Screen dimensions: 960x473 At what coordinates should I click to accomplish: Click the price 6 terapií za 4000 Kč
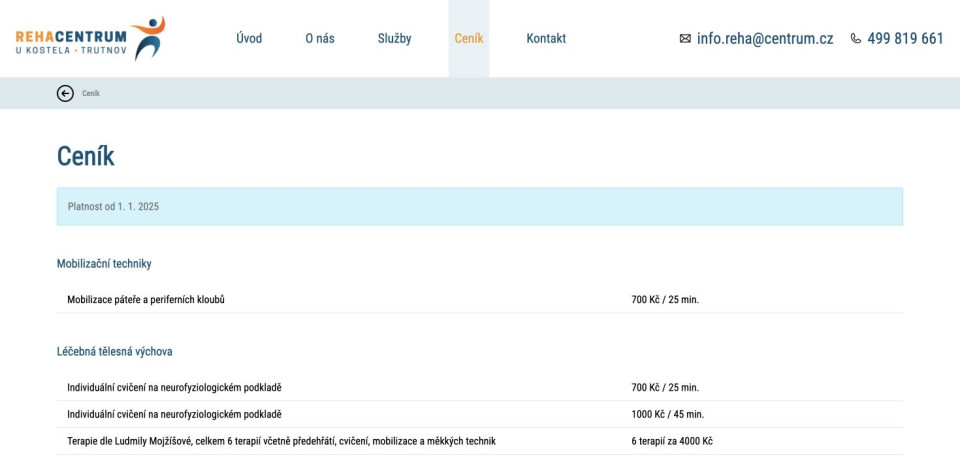672,441
